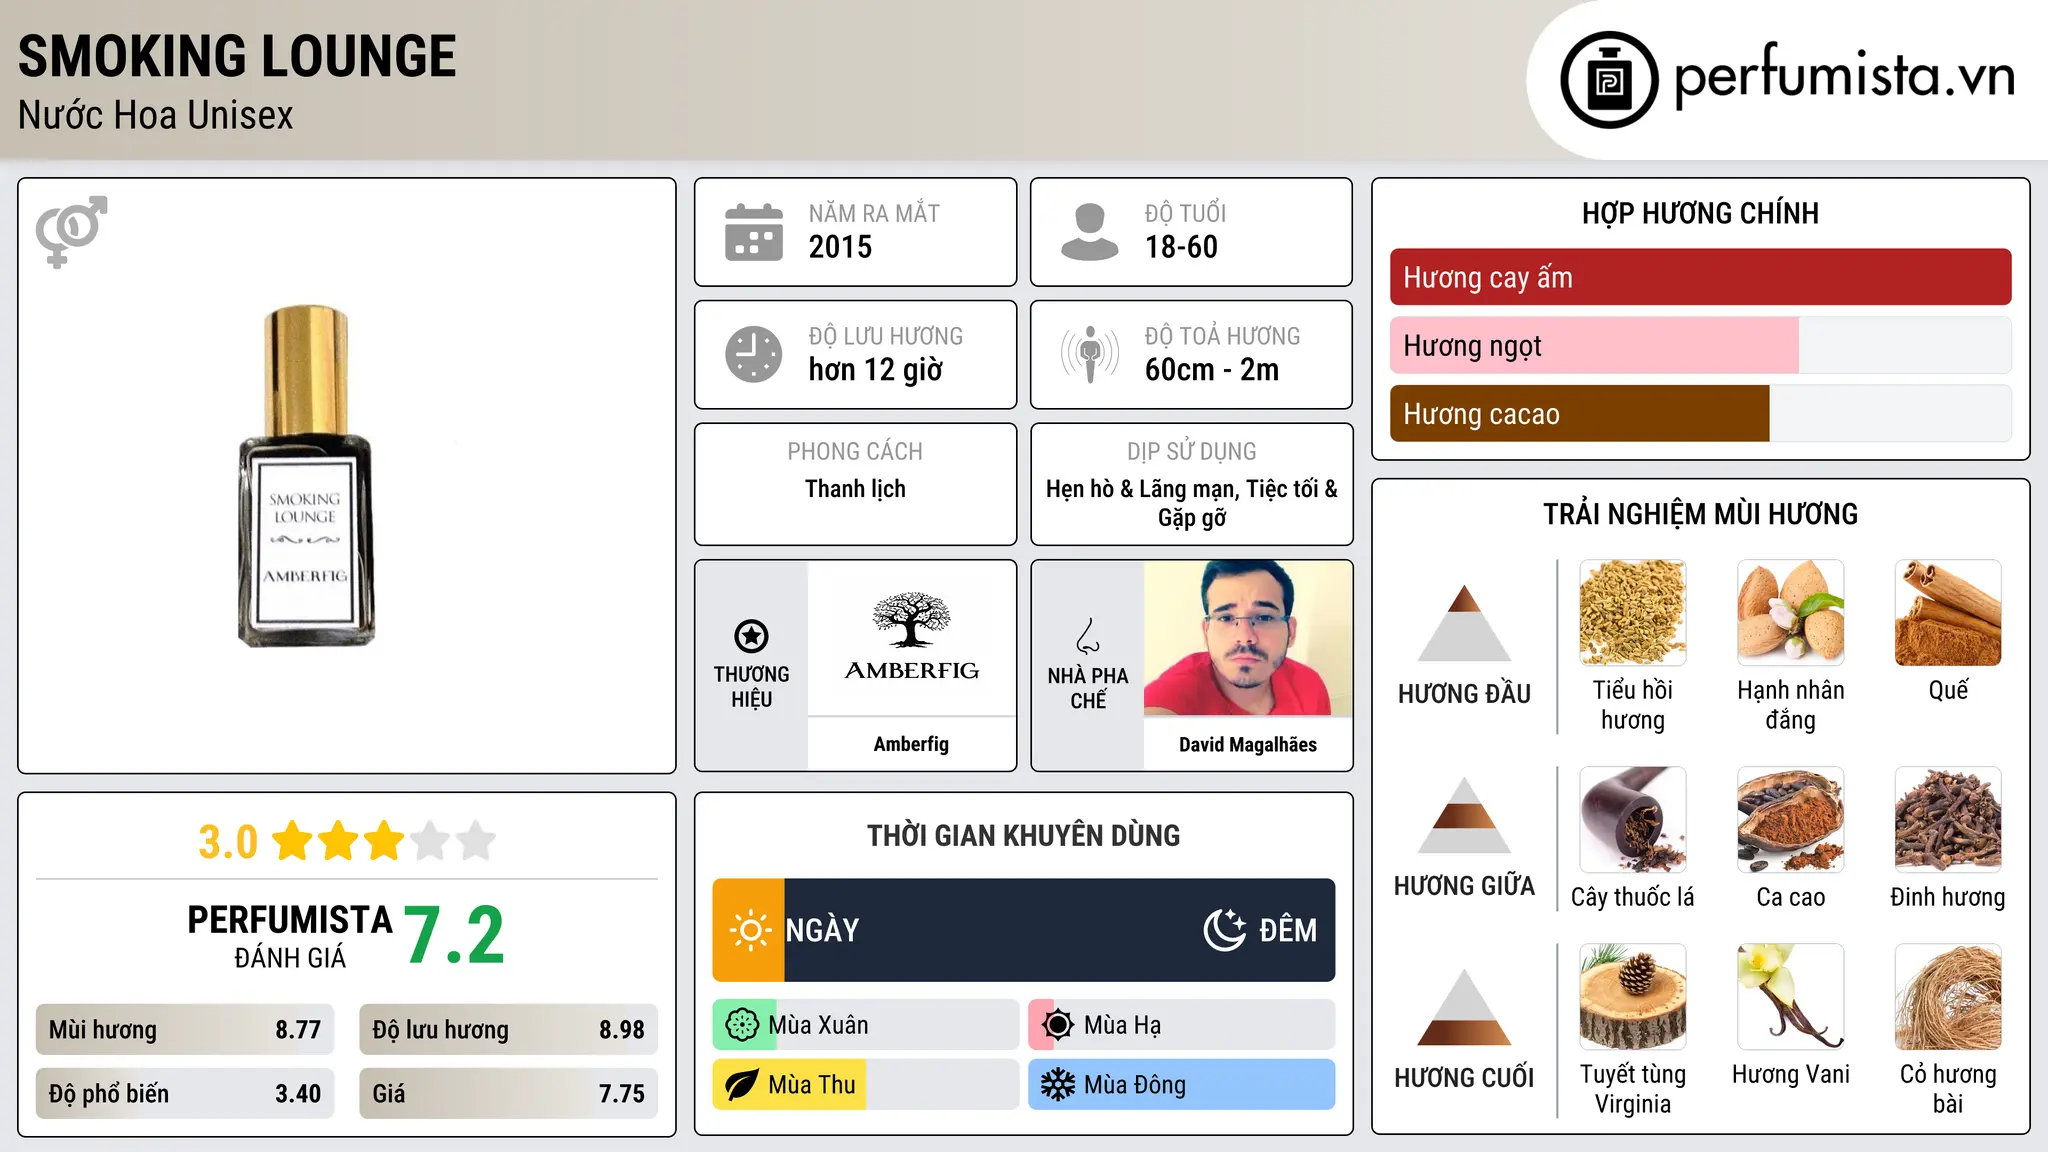Click the leaf icon for Mùa Thu
The image size is (2048, 1152).
(x=742, y=1085)
